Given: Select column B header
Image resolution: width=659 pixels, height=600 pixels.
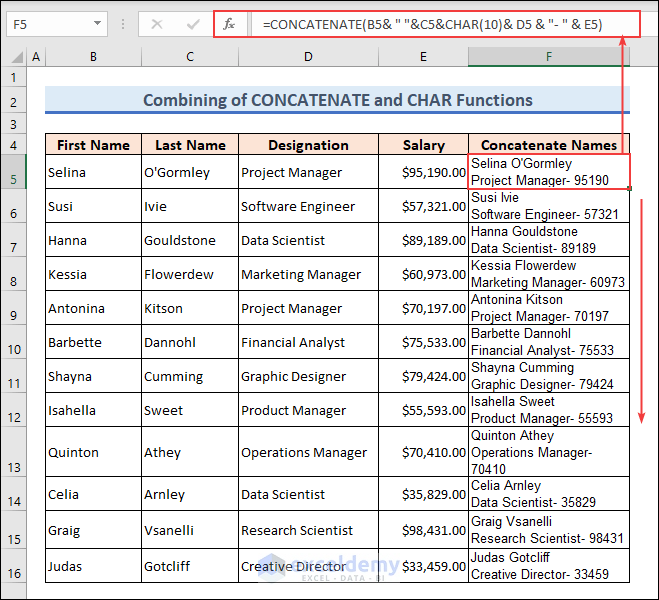Looking at the screenshot, I should pos(93,57).
